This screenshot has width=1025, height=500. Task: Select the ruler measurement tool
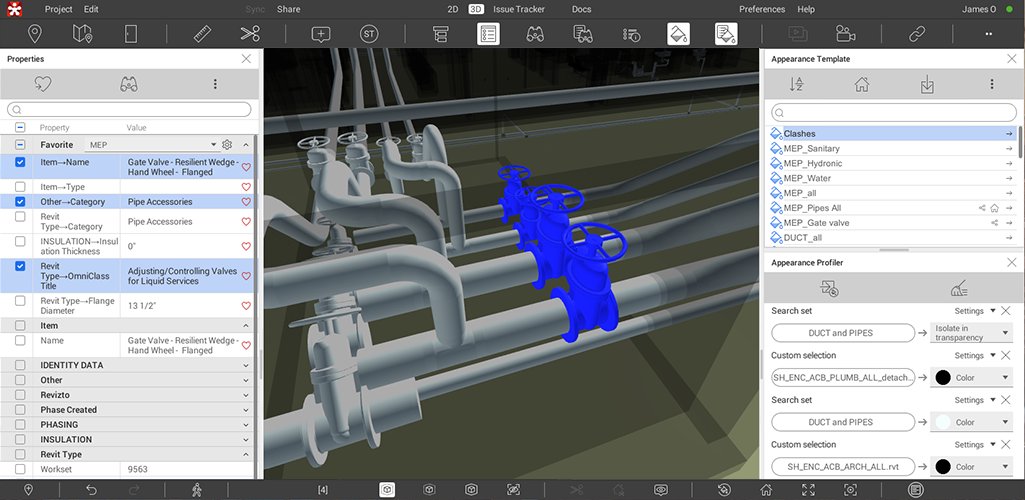click(x=203, y=33)
